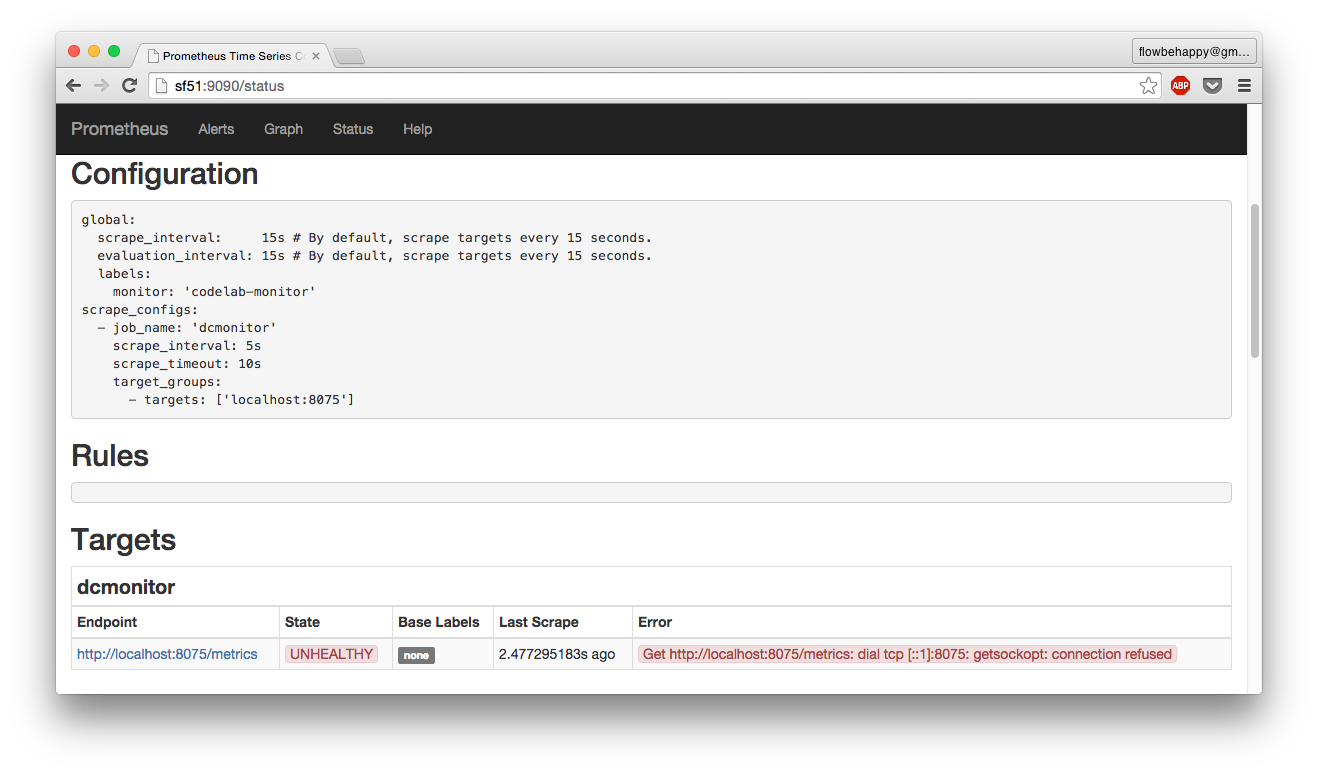Click the Configuration heading
Image resolution: width=1318 pixels, height=774 pixels.
[165, 174]
